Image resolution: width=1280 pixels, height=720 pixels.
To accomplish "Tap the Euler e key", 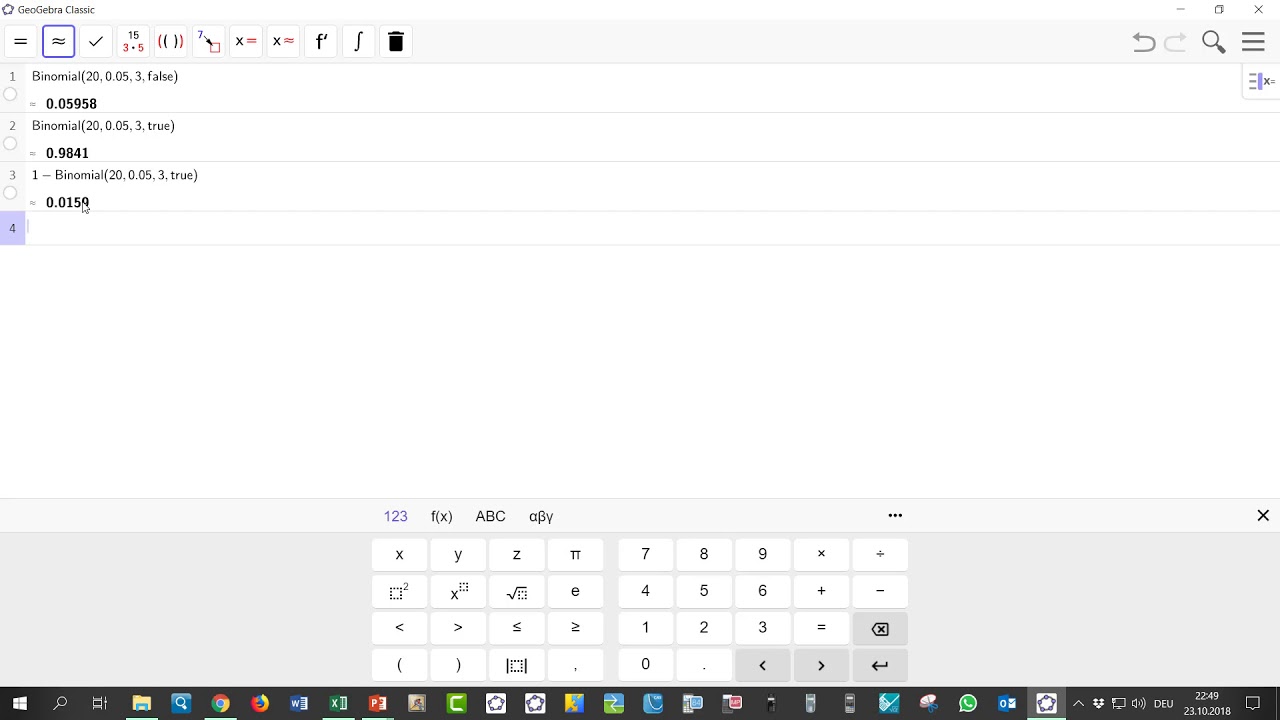I will [x=575, y=591].
